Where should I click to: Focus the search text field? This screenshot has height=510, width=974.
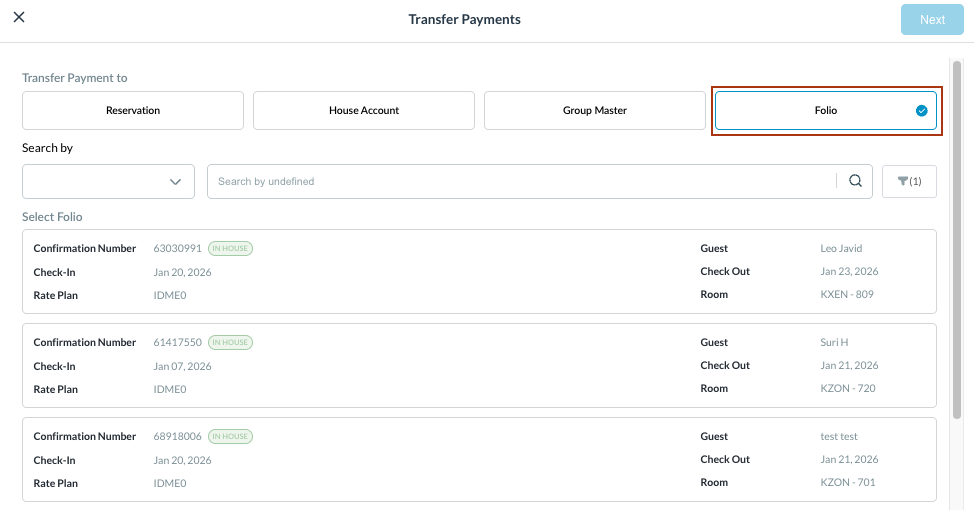(520, 181)
